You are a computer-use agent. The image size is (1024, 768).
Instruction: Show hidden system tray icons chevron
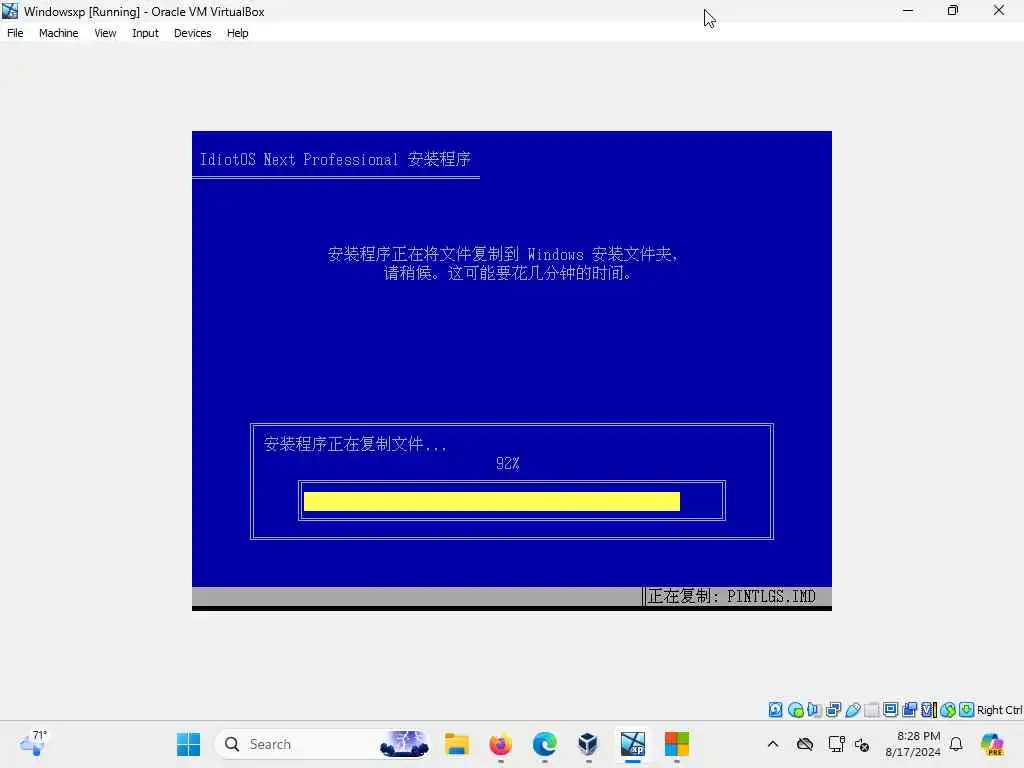click(x=773, y=744)
